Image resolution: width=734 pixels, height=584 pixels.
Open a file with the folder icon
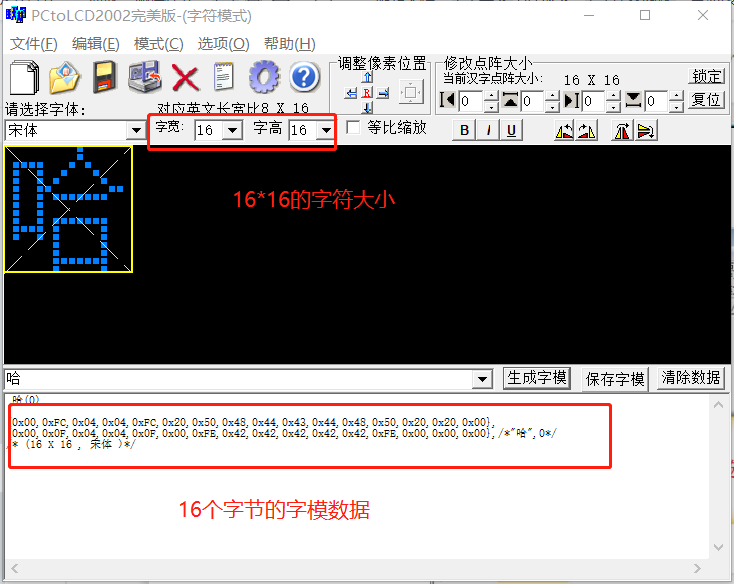65,77
